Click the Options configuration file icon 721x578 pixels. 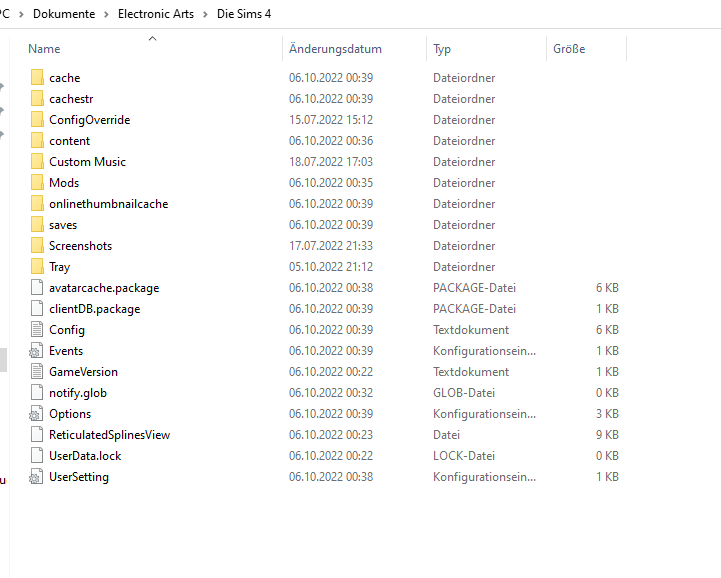click(36, 414)
